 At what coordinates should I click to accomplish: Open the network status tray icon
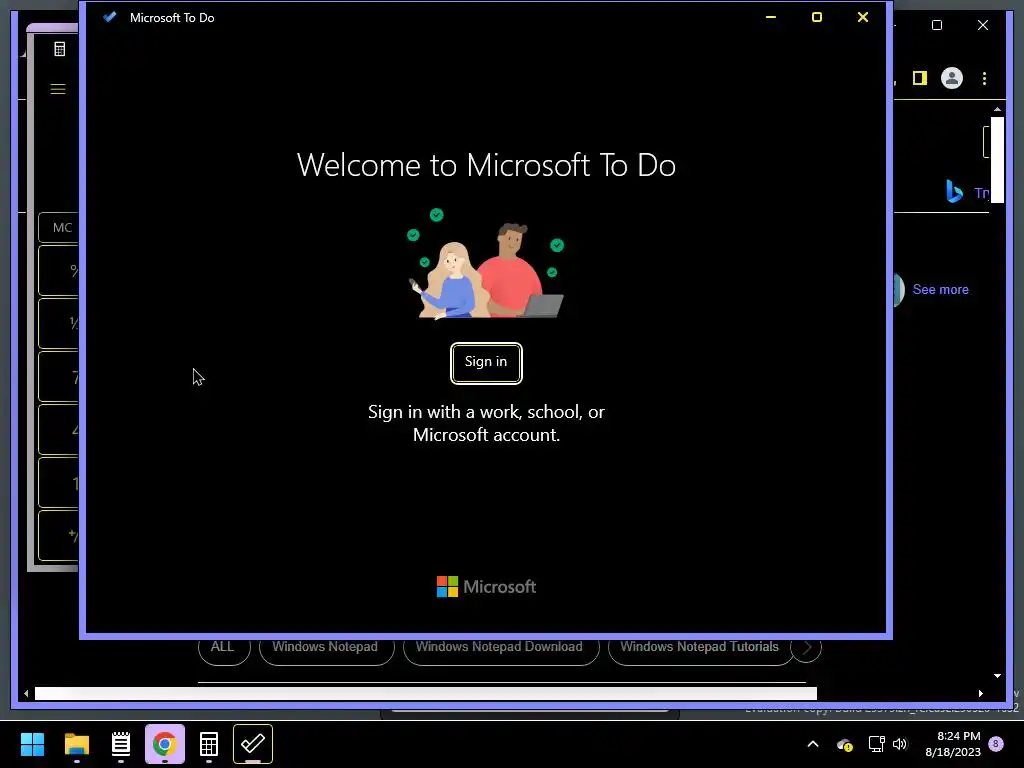(x=876, y=744)
